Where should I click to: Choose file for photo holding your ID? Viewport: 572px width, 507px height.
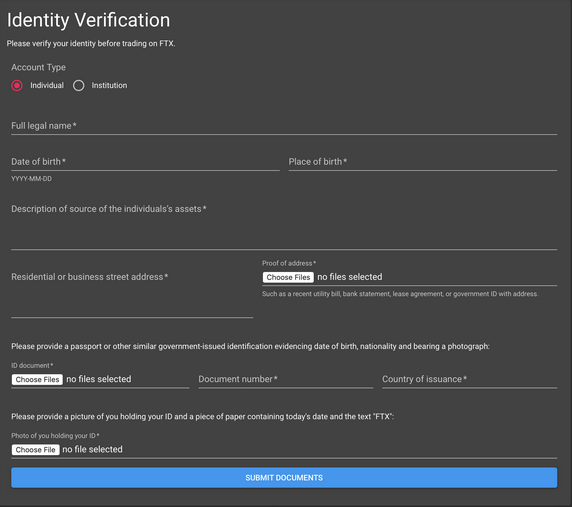click(35, 450)
